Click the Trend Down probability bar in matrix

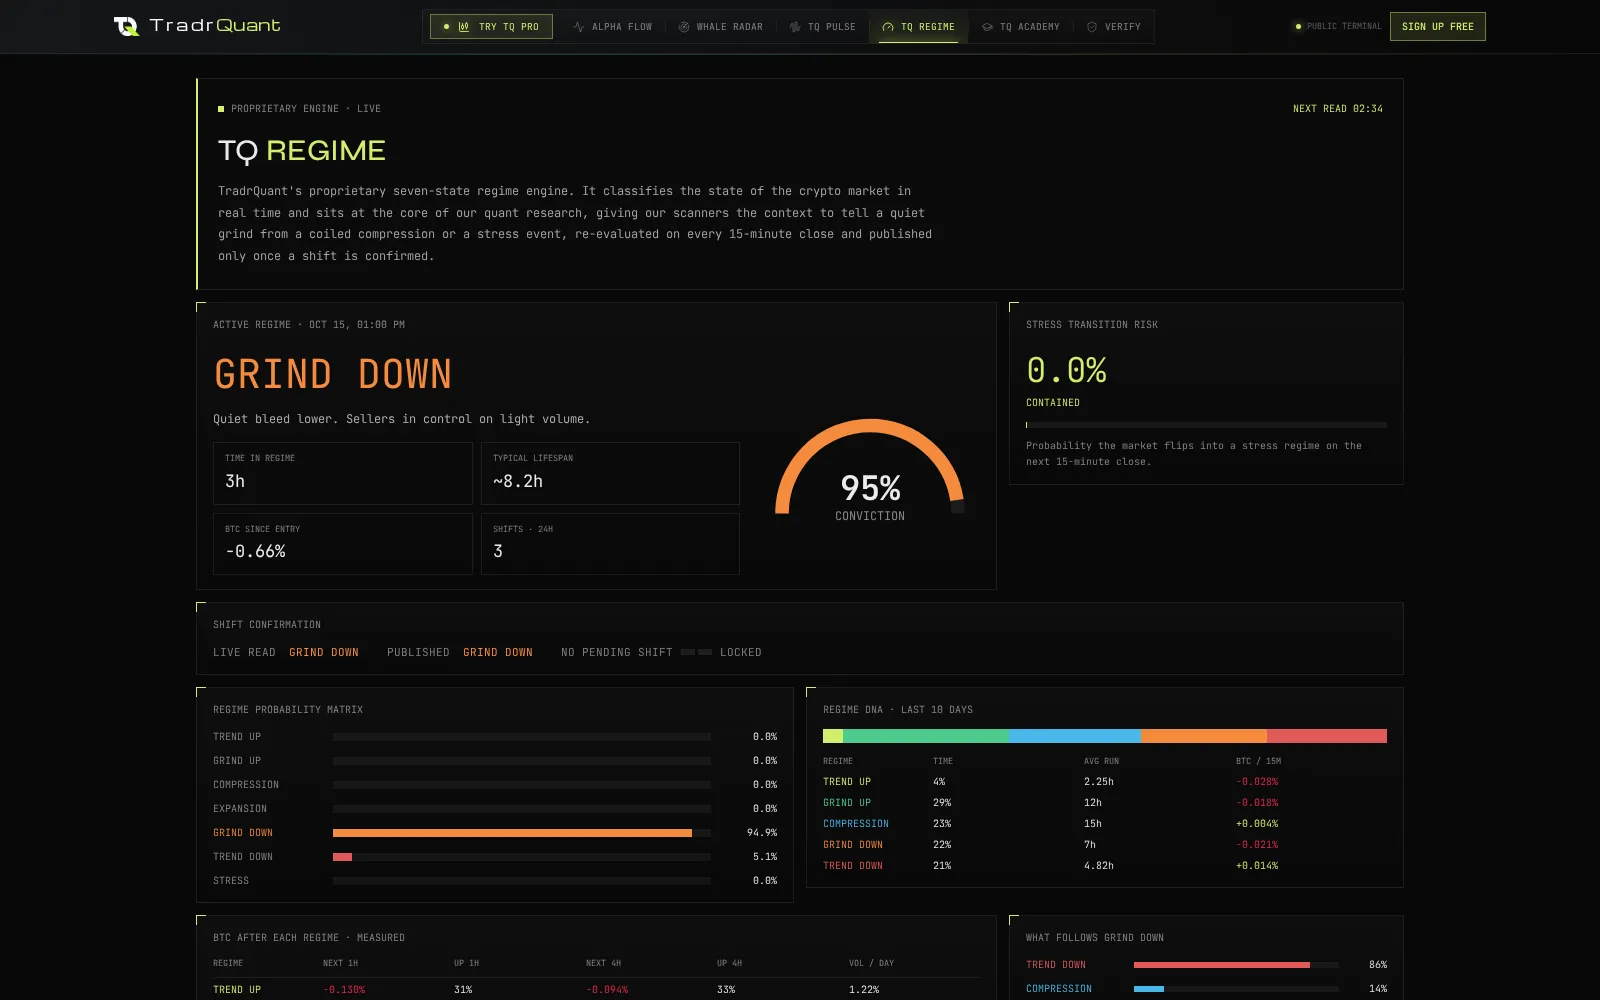[x=522, y=857]
